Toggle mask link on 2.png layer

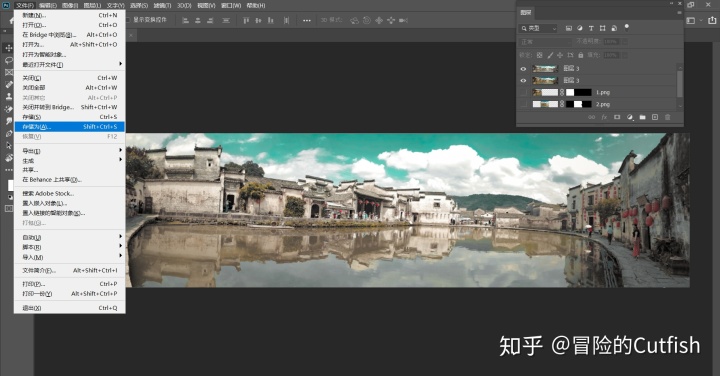pyautogui.click(x=562, y=104)
